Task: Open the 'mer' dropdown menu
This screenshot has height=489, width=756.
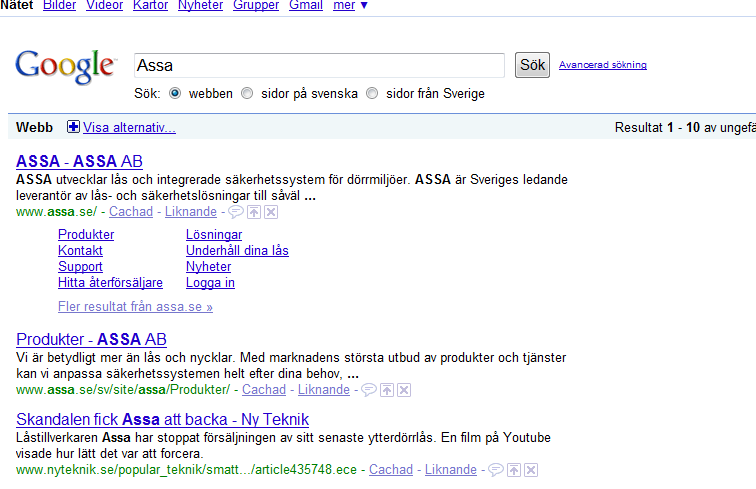Action: [351, 5]
